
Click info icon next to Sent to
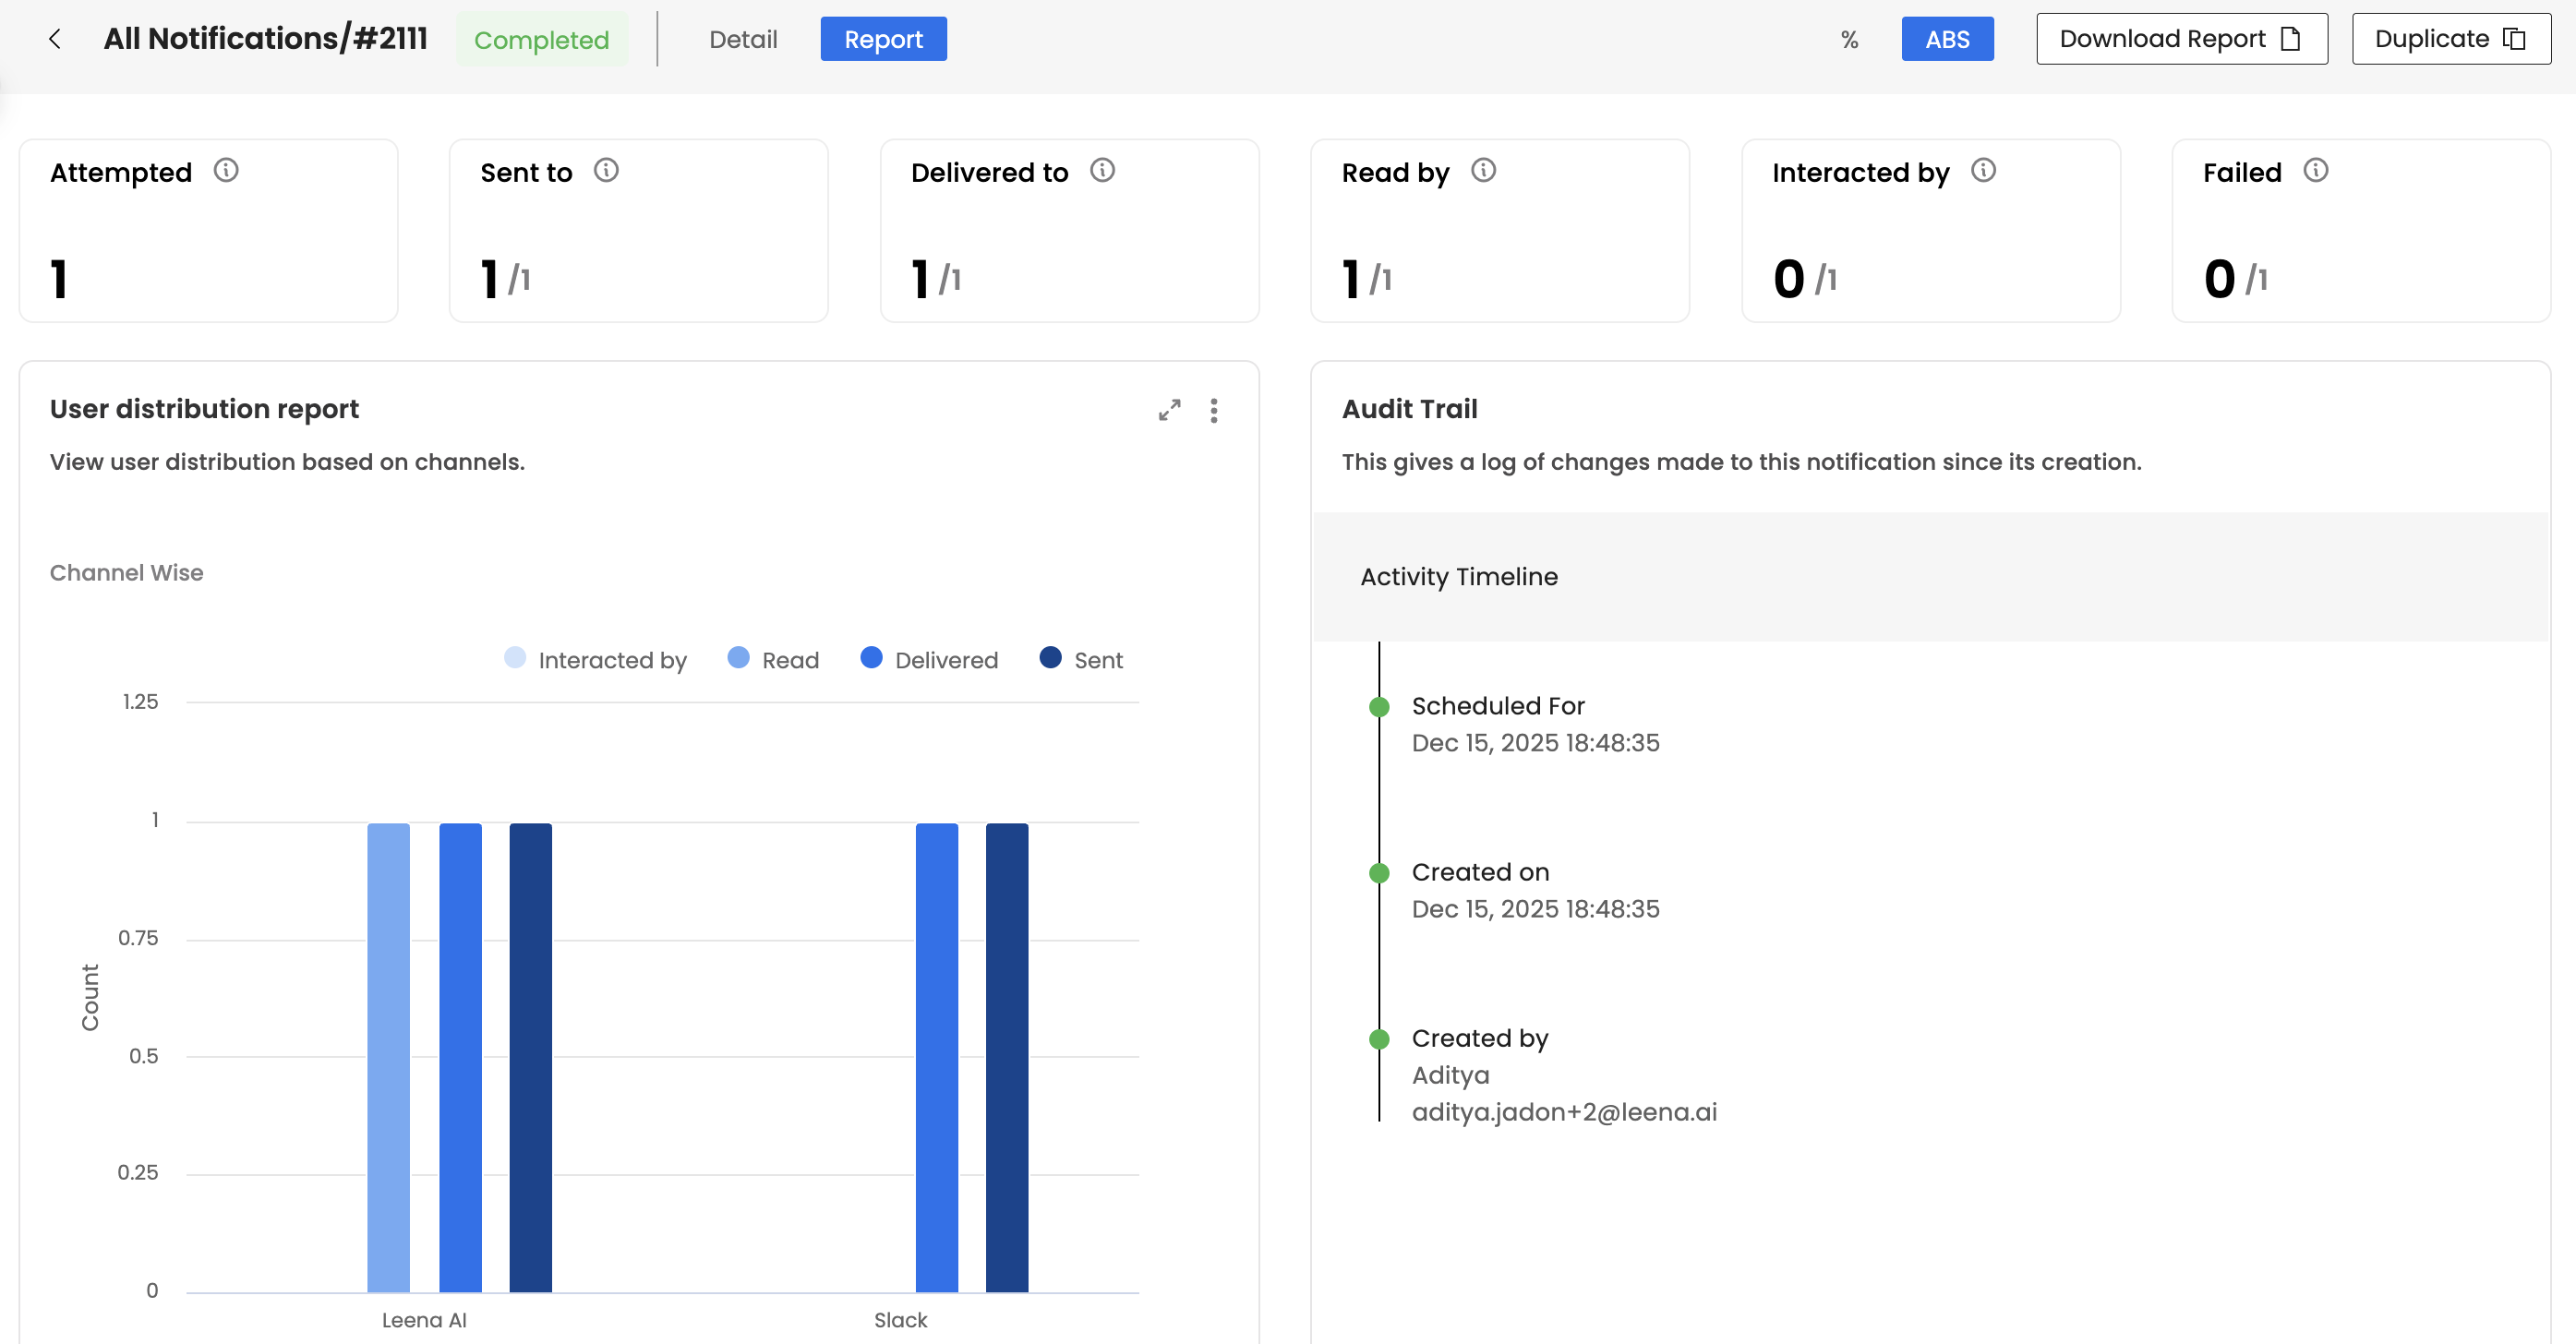[606, 171]
